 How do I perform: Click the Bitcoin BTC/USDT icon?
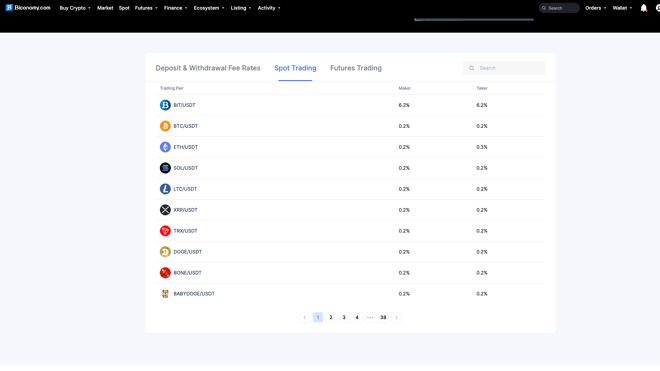coord(165,126)
